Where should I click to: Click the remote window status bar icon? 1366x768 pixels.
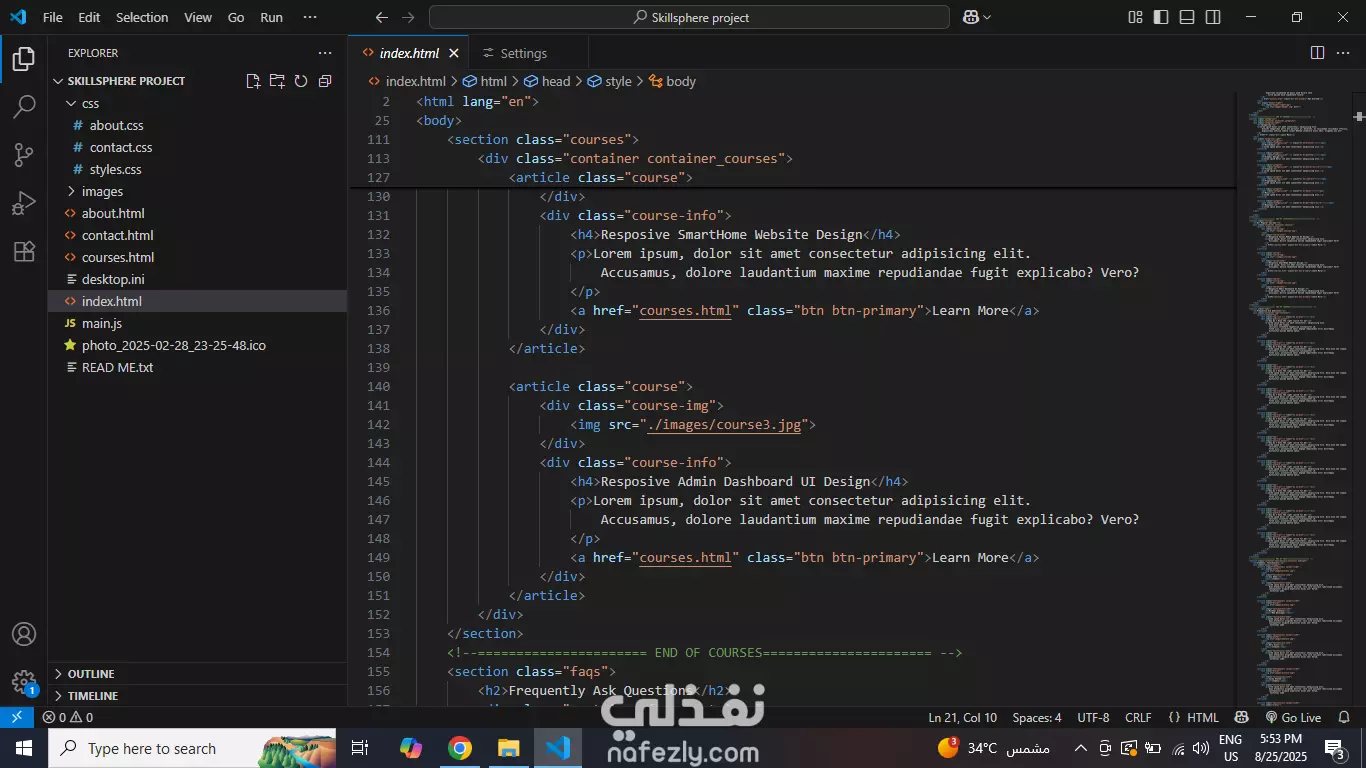(17, 717)
